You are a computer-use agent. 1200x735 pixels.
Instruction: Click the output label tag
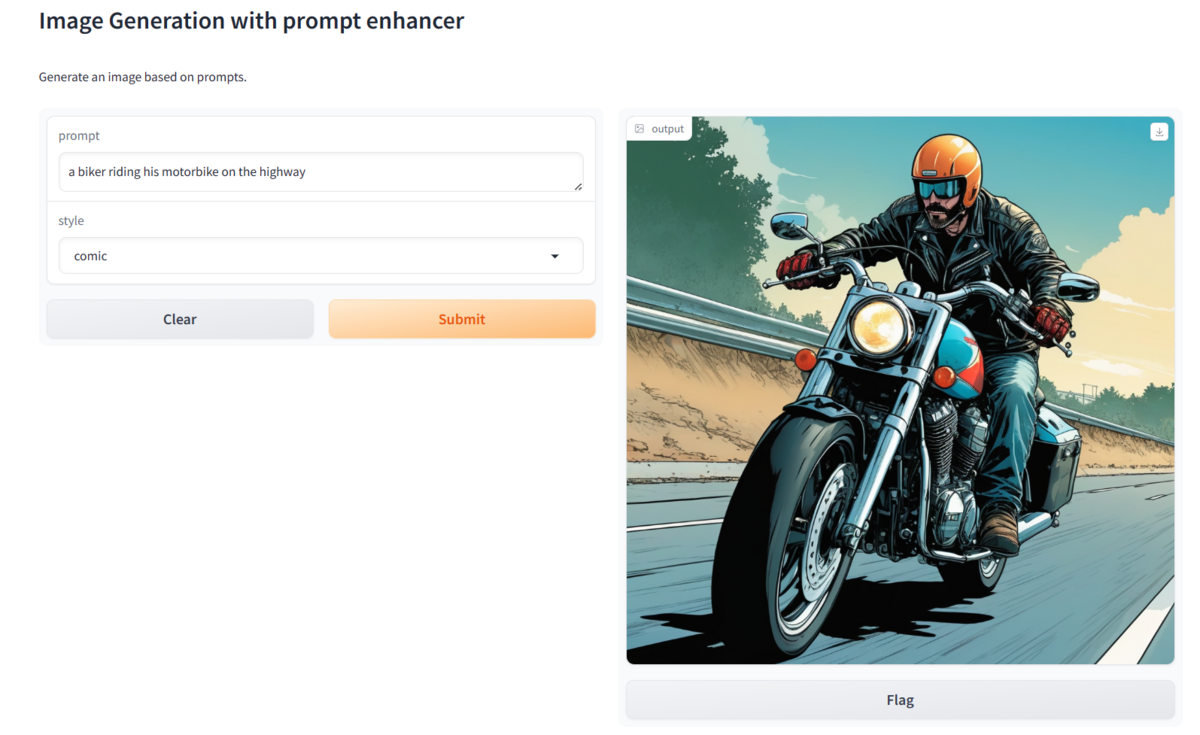(660, 129)
